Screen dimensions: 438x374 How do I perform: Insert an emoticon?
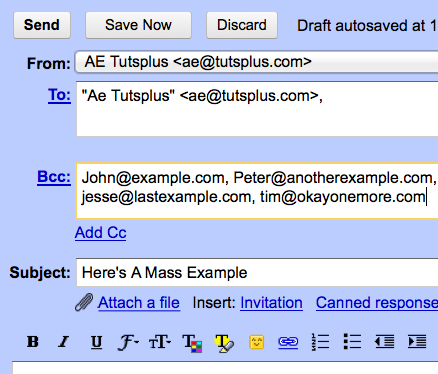tap(257, 342)
